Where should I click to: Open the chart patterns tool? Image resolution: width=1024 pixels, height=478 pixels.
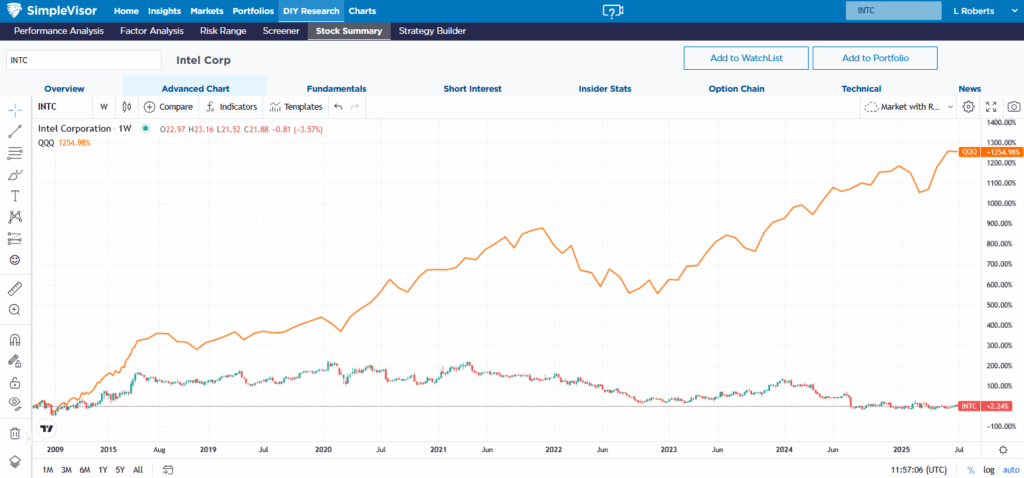pos(15,217)
